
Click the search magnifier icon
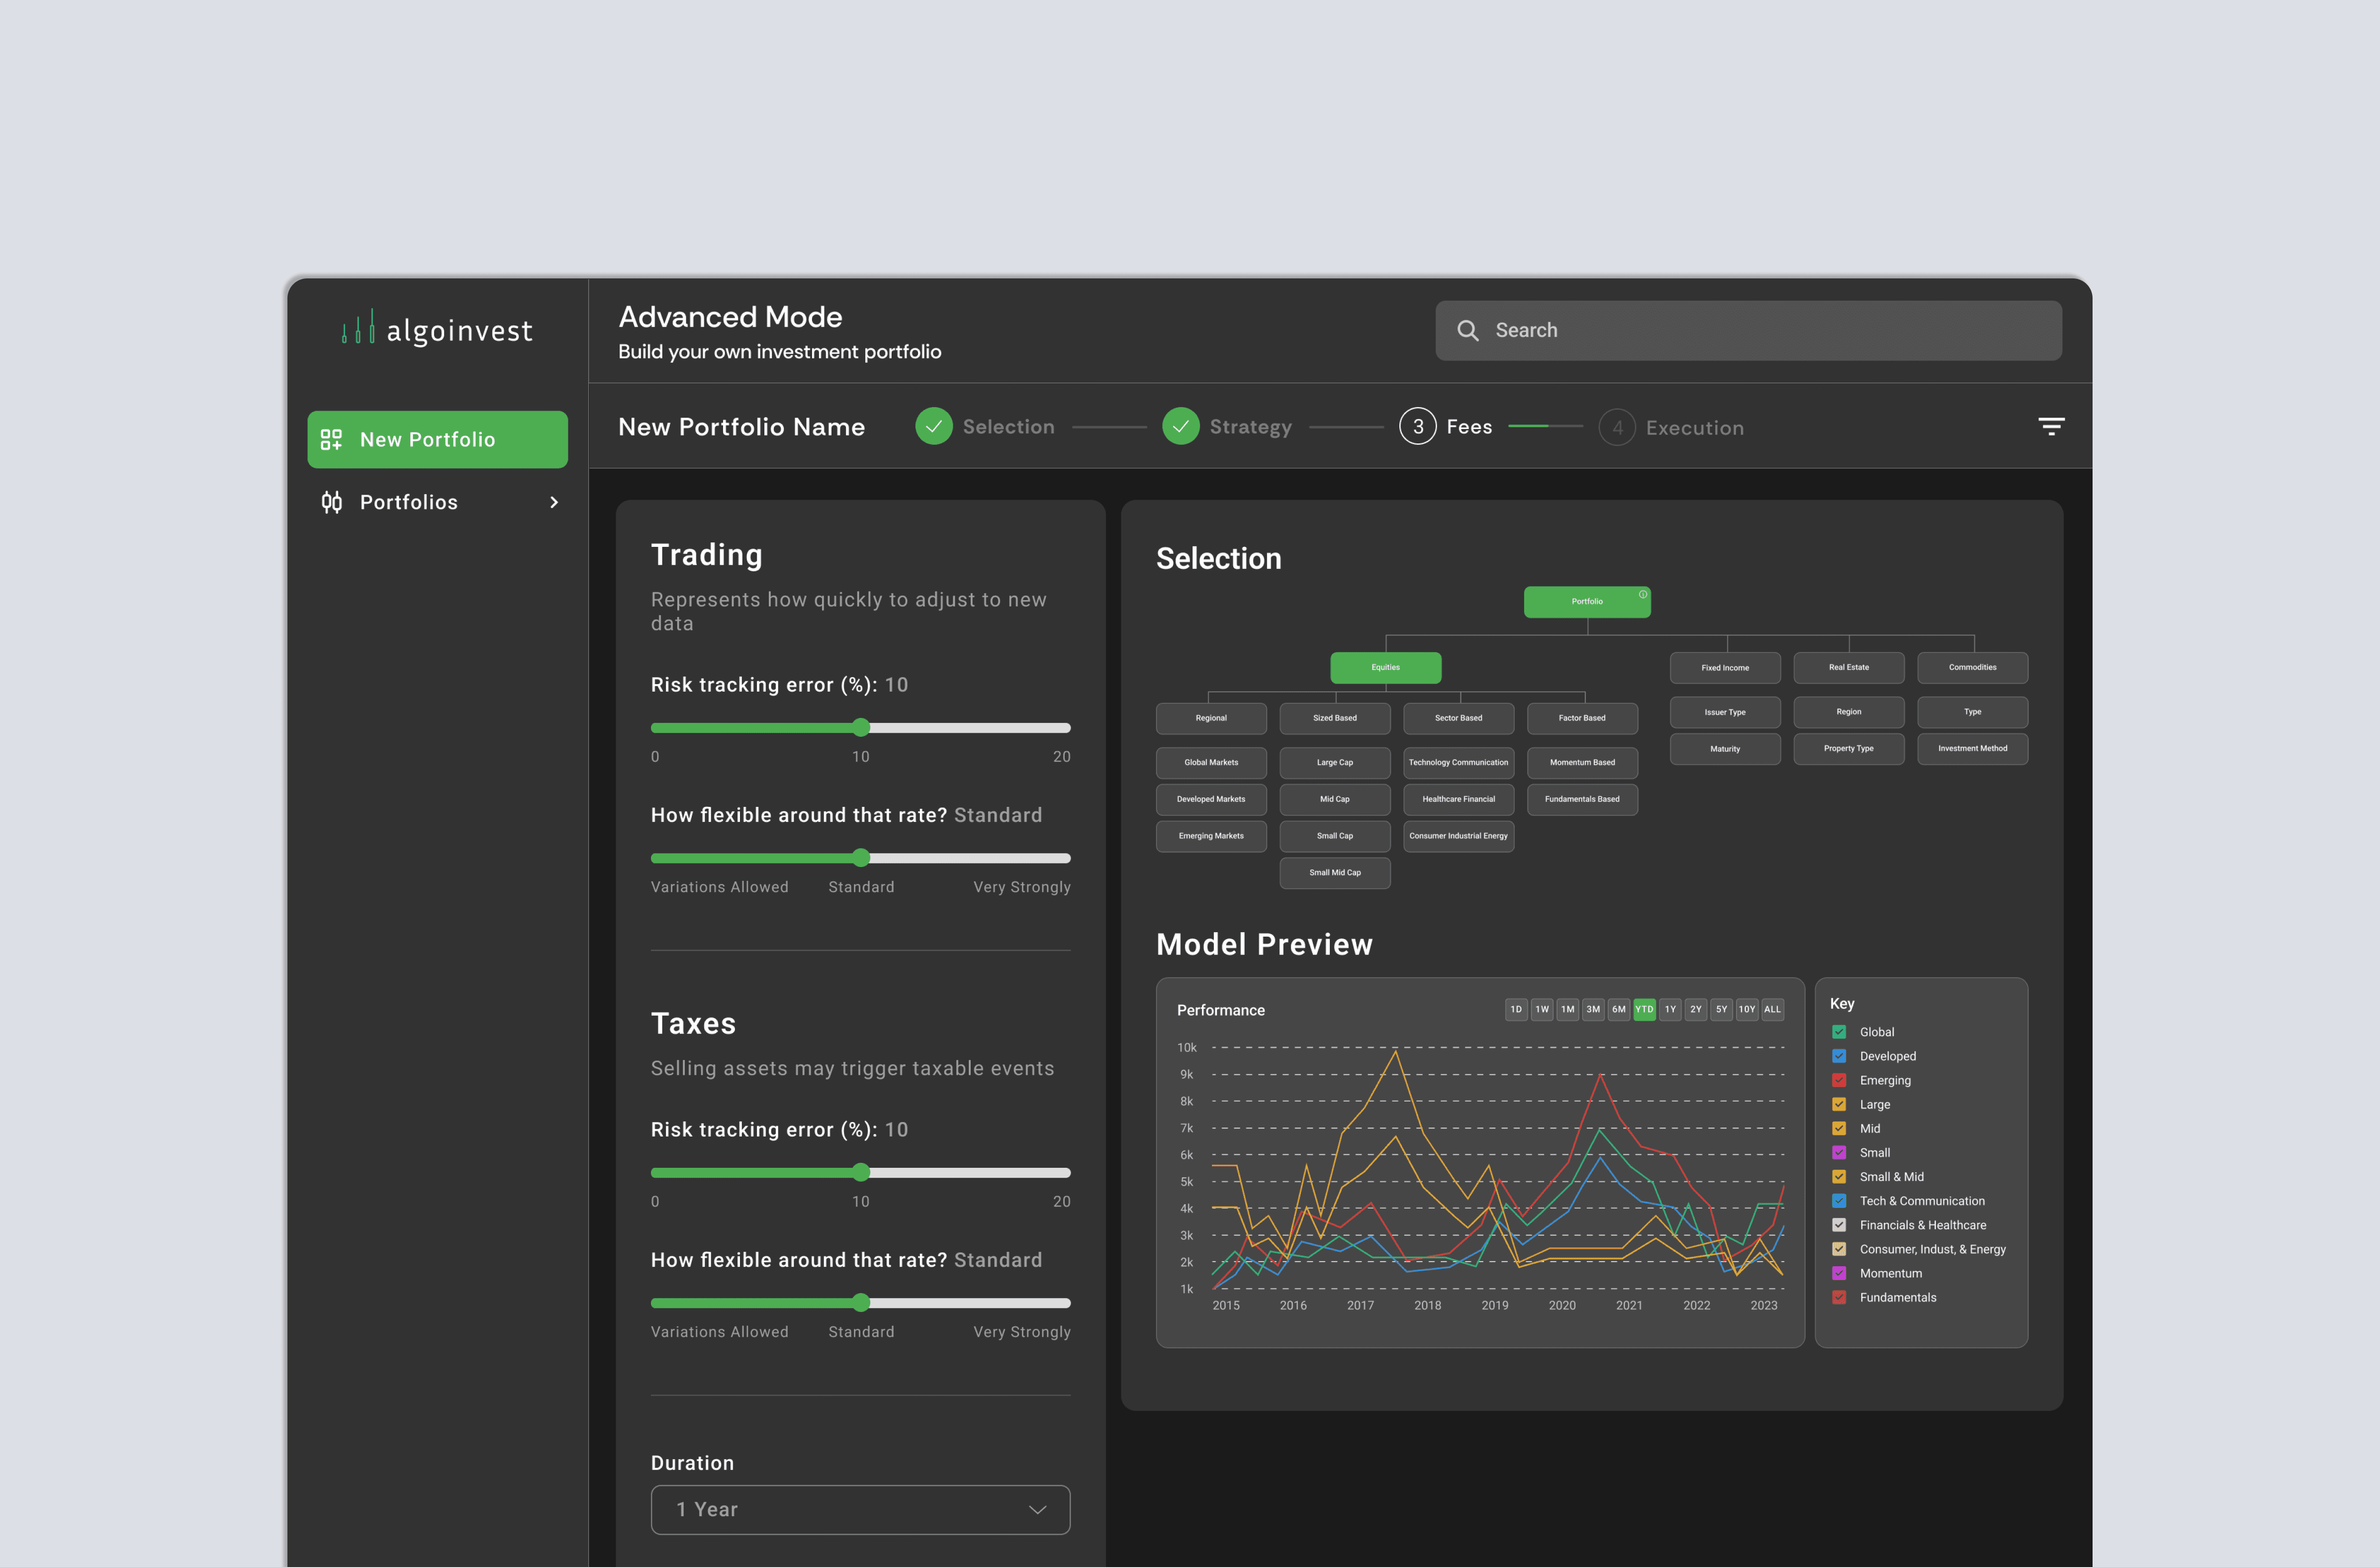(1467, 330)
